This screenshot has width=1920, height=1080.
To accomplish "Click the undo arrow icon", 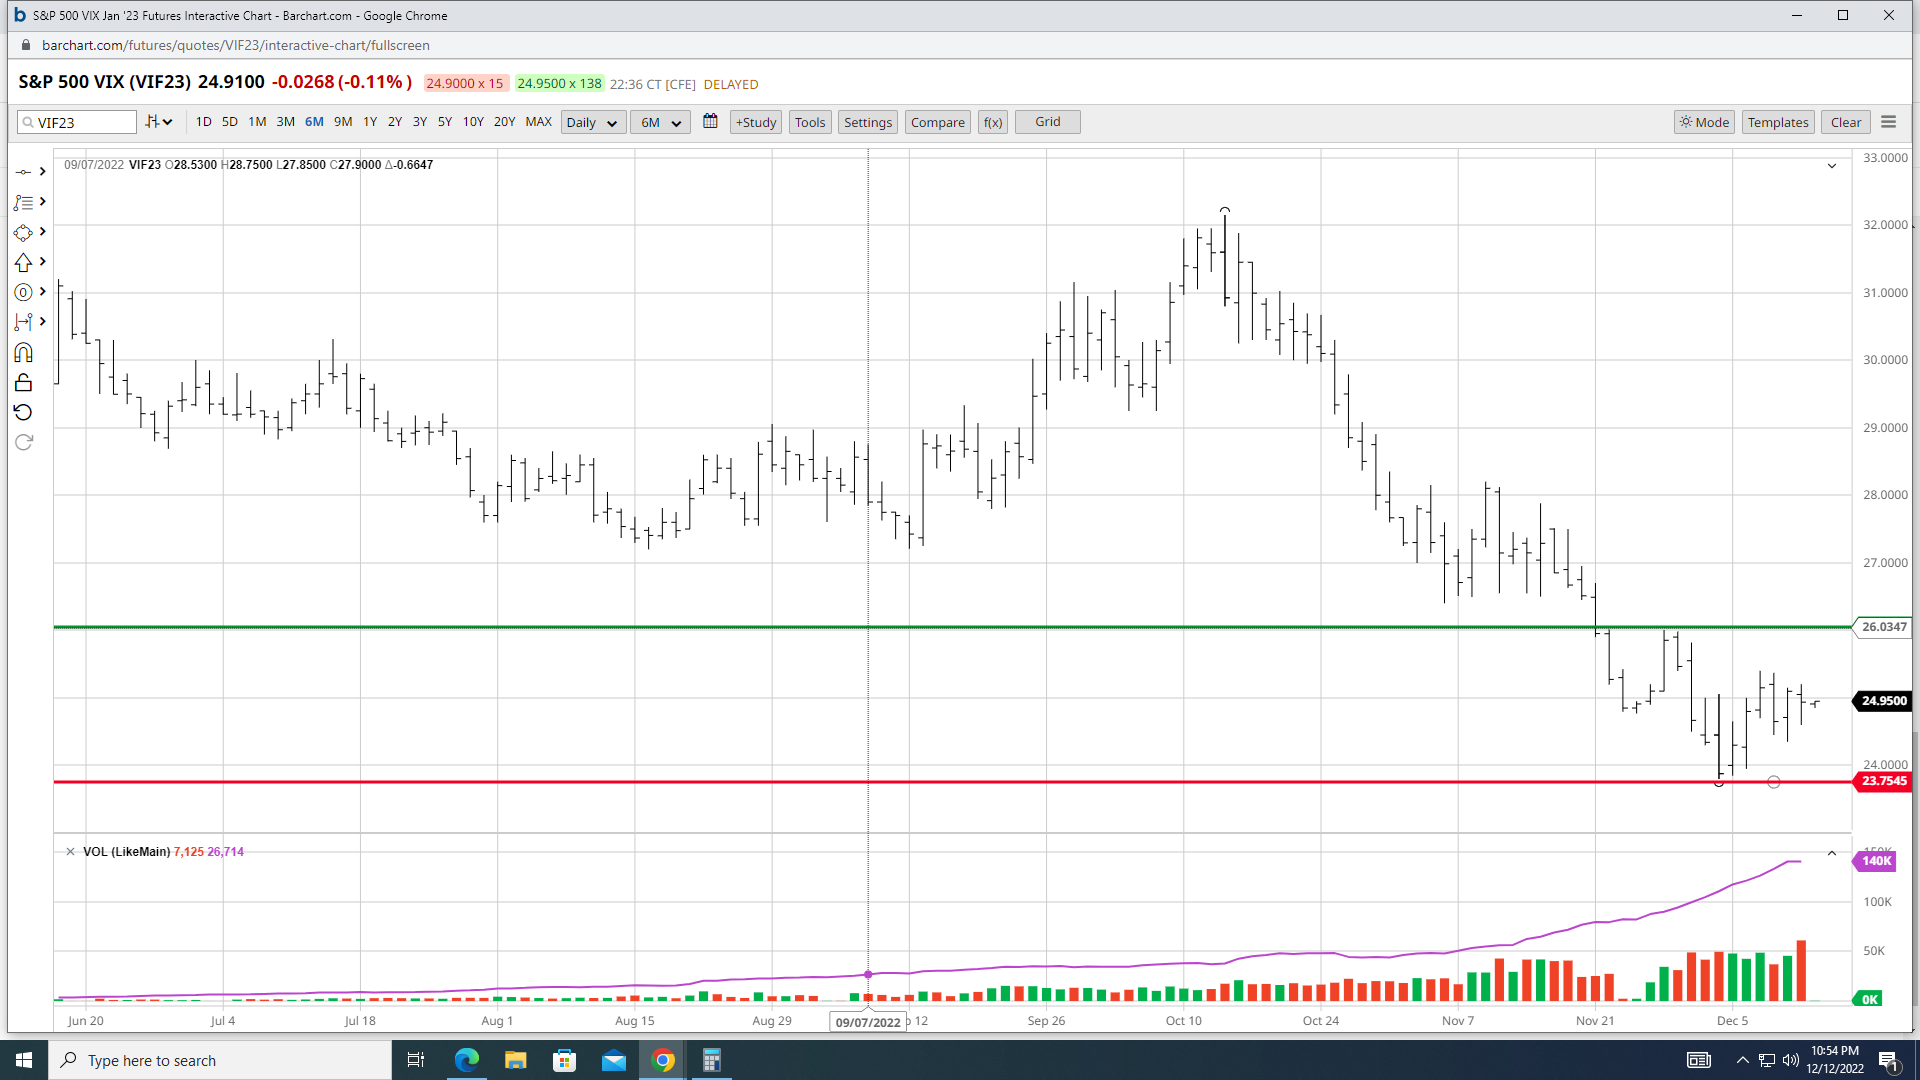I will click(24, 412).
